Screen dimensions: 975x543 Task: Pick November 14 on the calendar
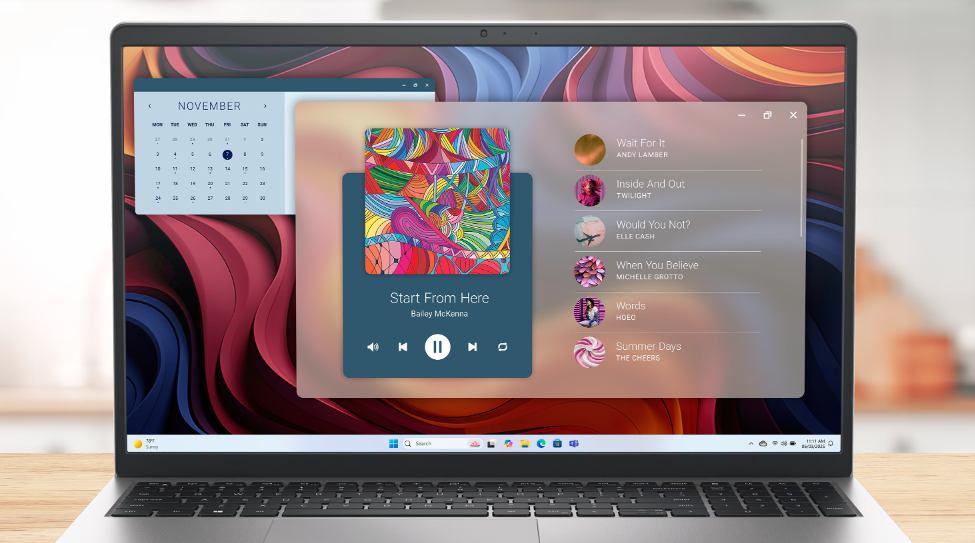[227, 169]
